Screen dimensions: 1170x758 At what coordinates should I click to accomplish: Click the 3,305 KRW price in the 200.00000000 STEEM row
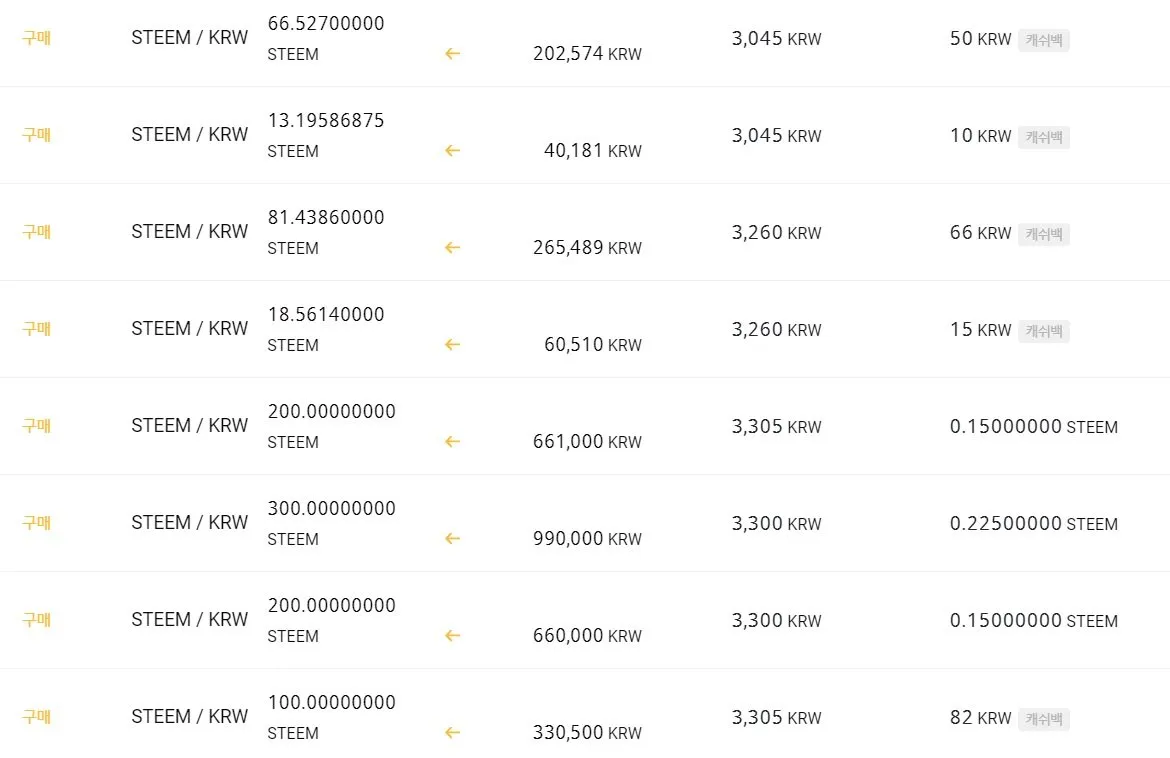(x=776, y=427)
